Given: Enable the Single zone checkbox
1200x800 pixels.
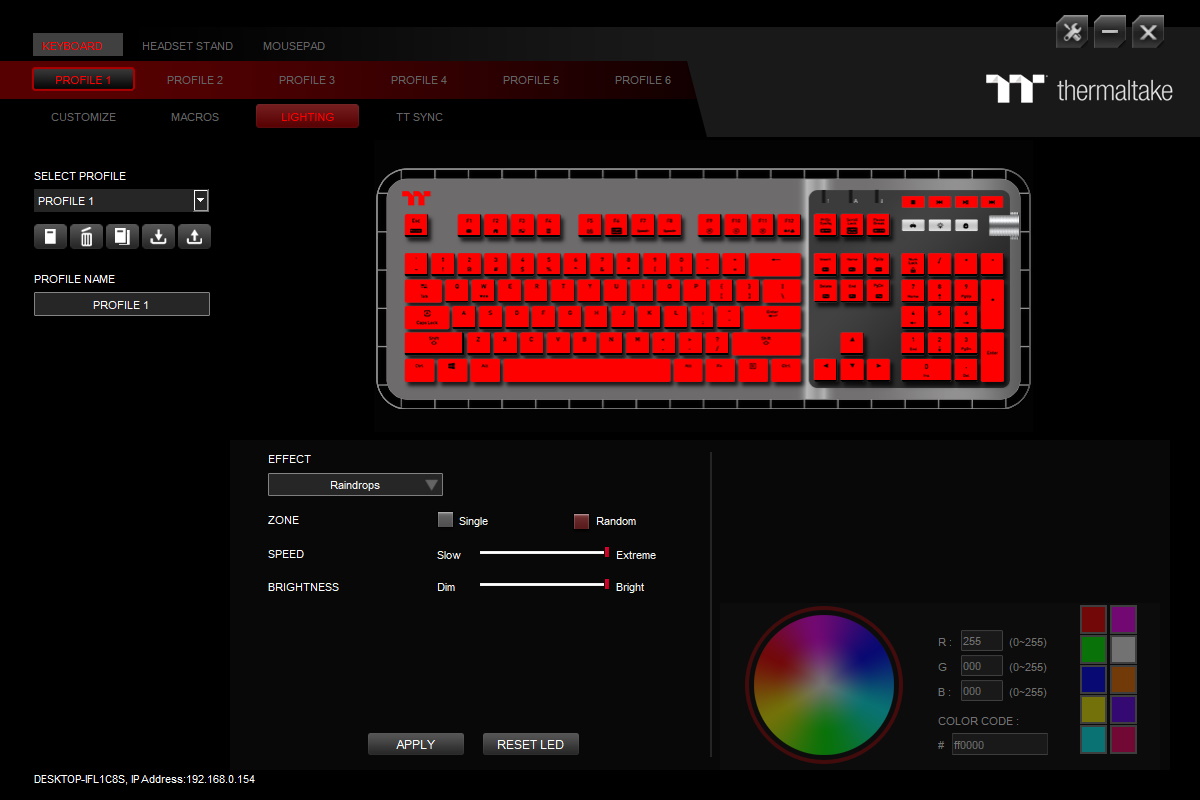Looking at the screenshot, I should tap(446, 520).
